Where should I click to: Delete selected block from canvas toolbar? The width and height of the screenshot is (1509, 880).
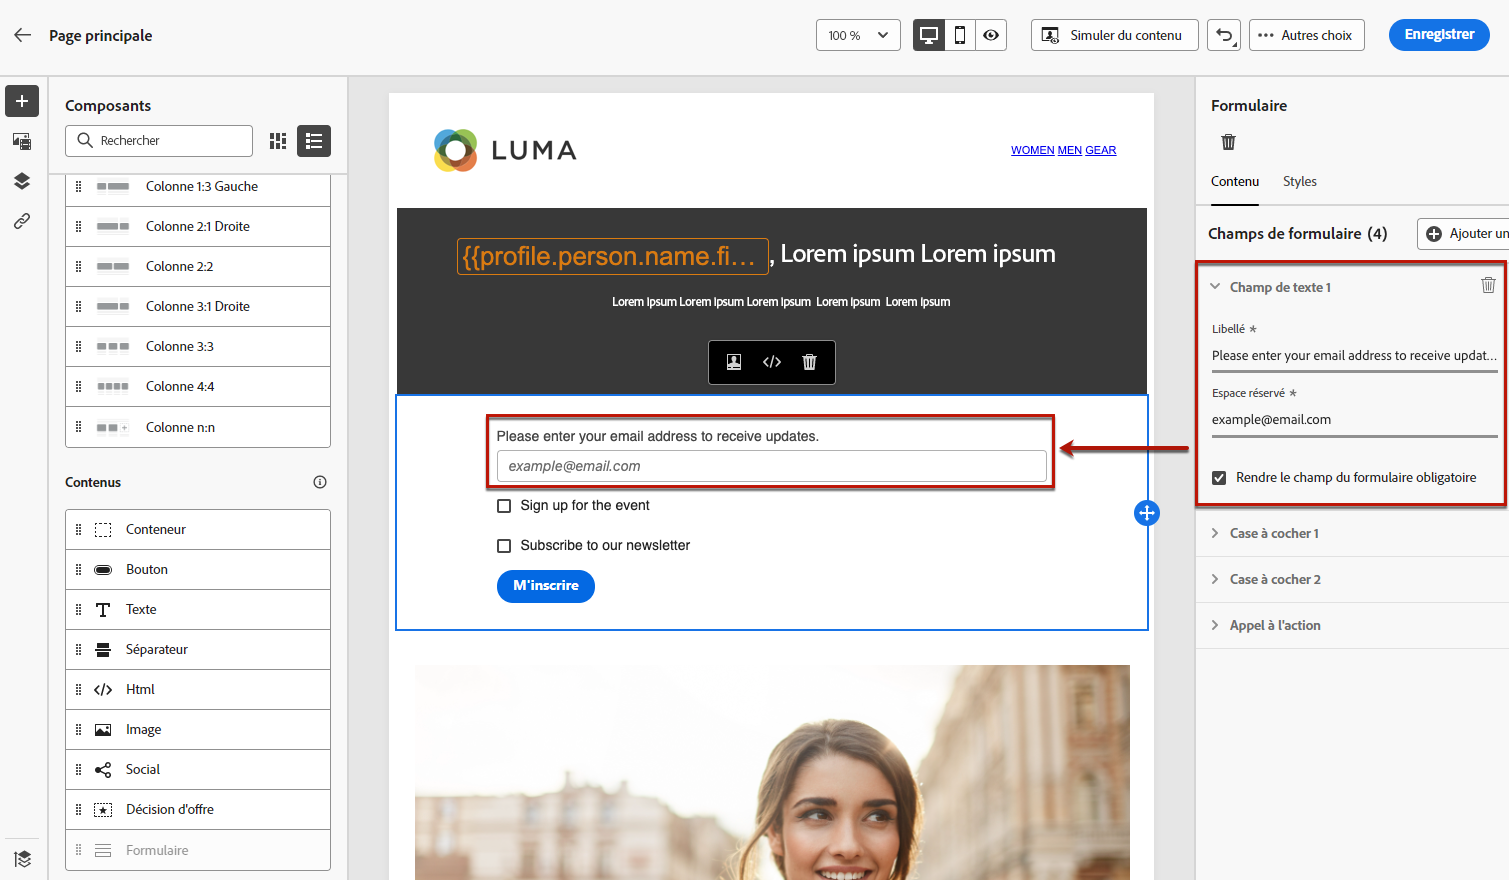click(810, 362)
